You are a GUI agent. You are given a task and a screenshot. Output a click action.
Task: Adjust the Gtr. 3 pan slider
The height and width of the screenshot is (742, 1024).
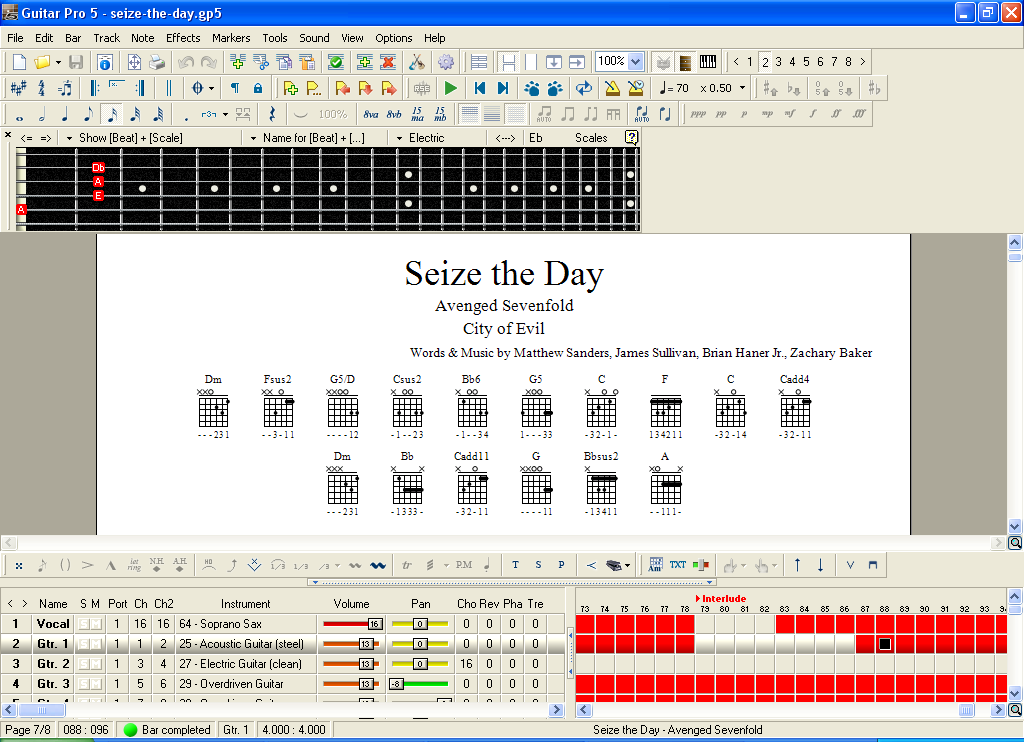[x=420, y=684]
